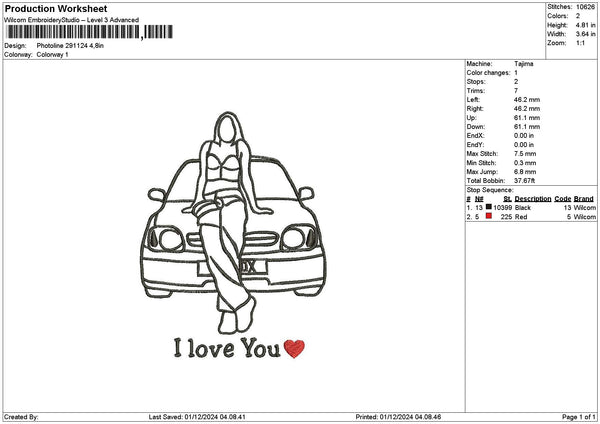
Task: Click the Stitches value 10626
Action: point(585,7)
